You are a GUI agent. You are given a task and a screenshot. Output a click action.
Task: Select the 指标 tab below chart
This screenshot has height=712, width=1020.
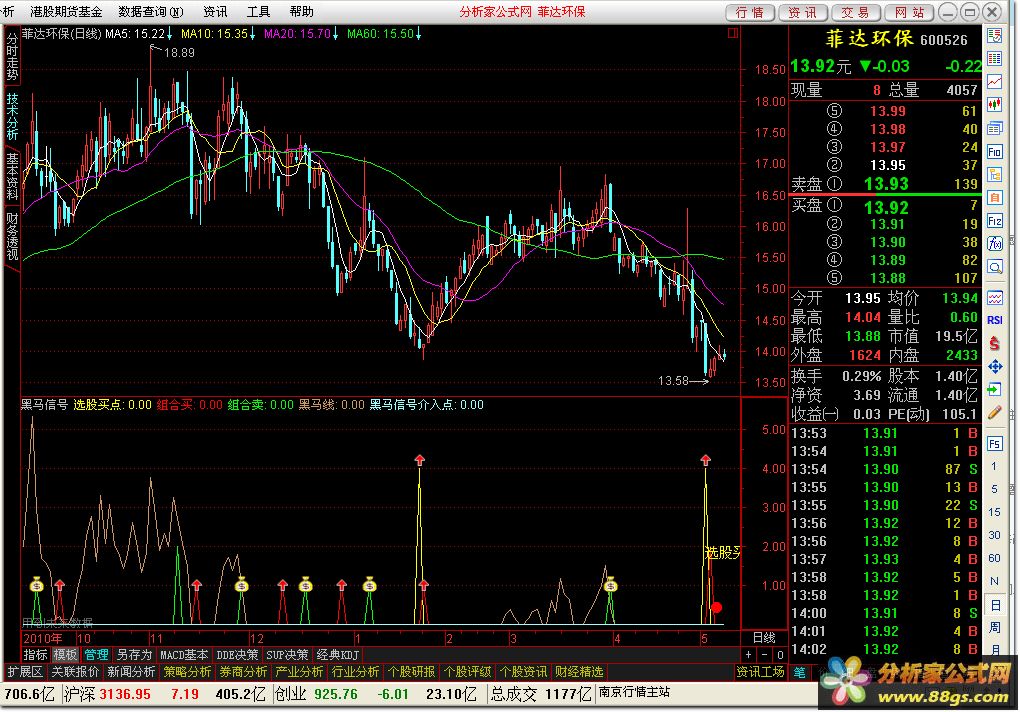click(x=36, y=655)
